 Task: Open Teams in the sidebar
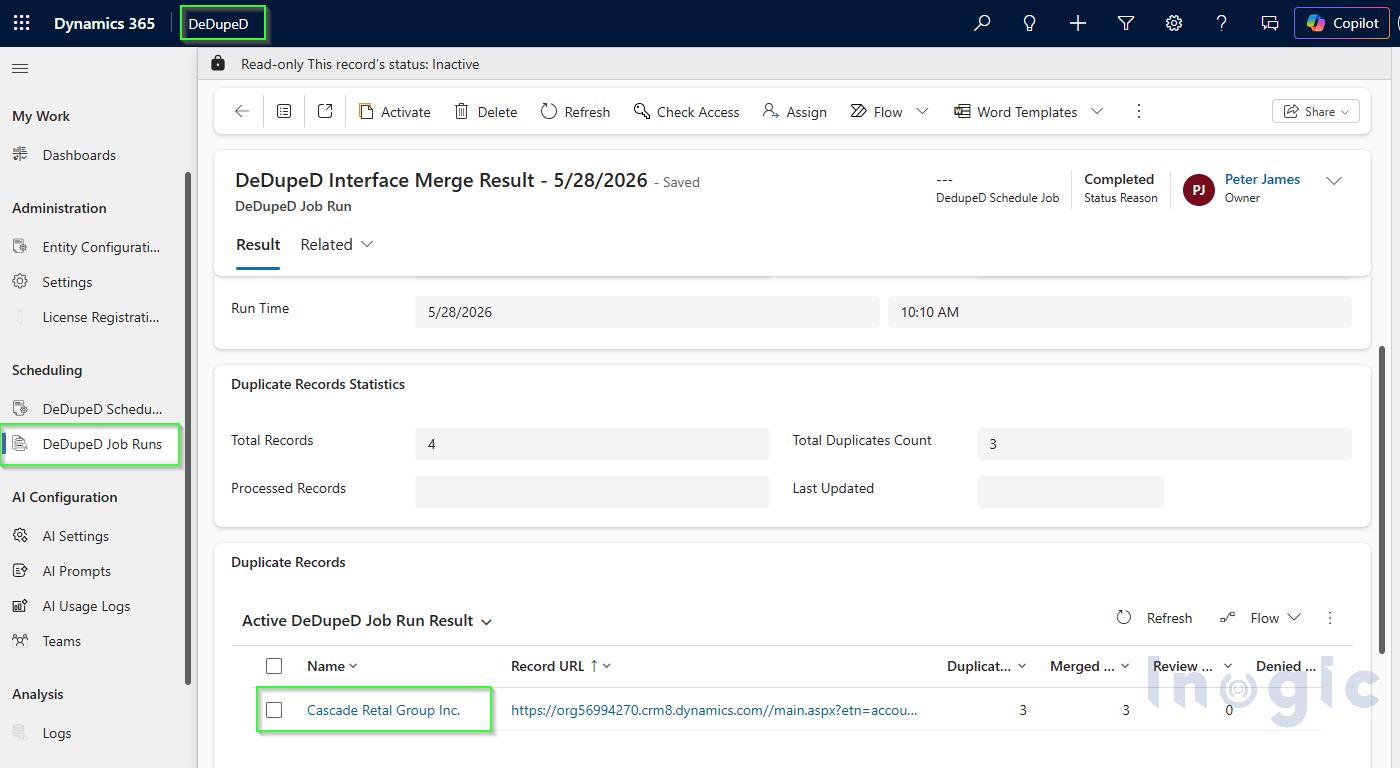tap(61, 641)
